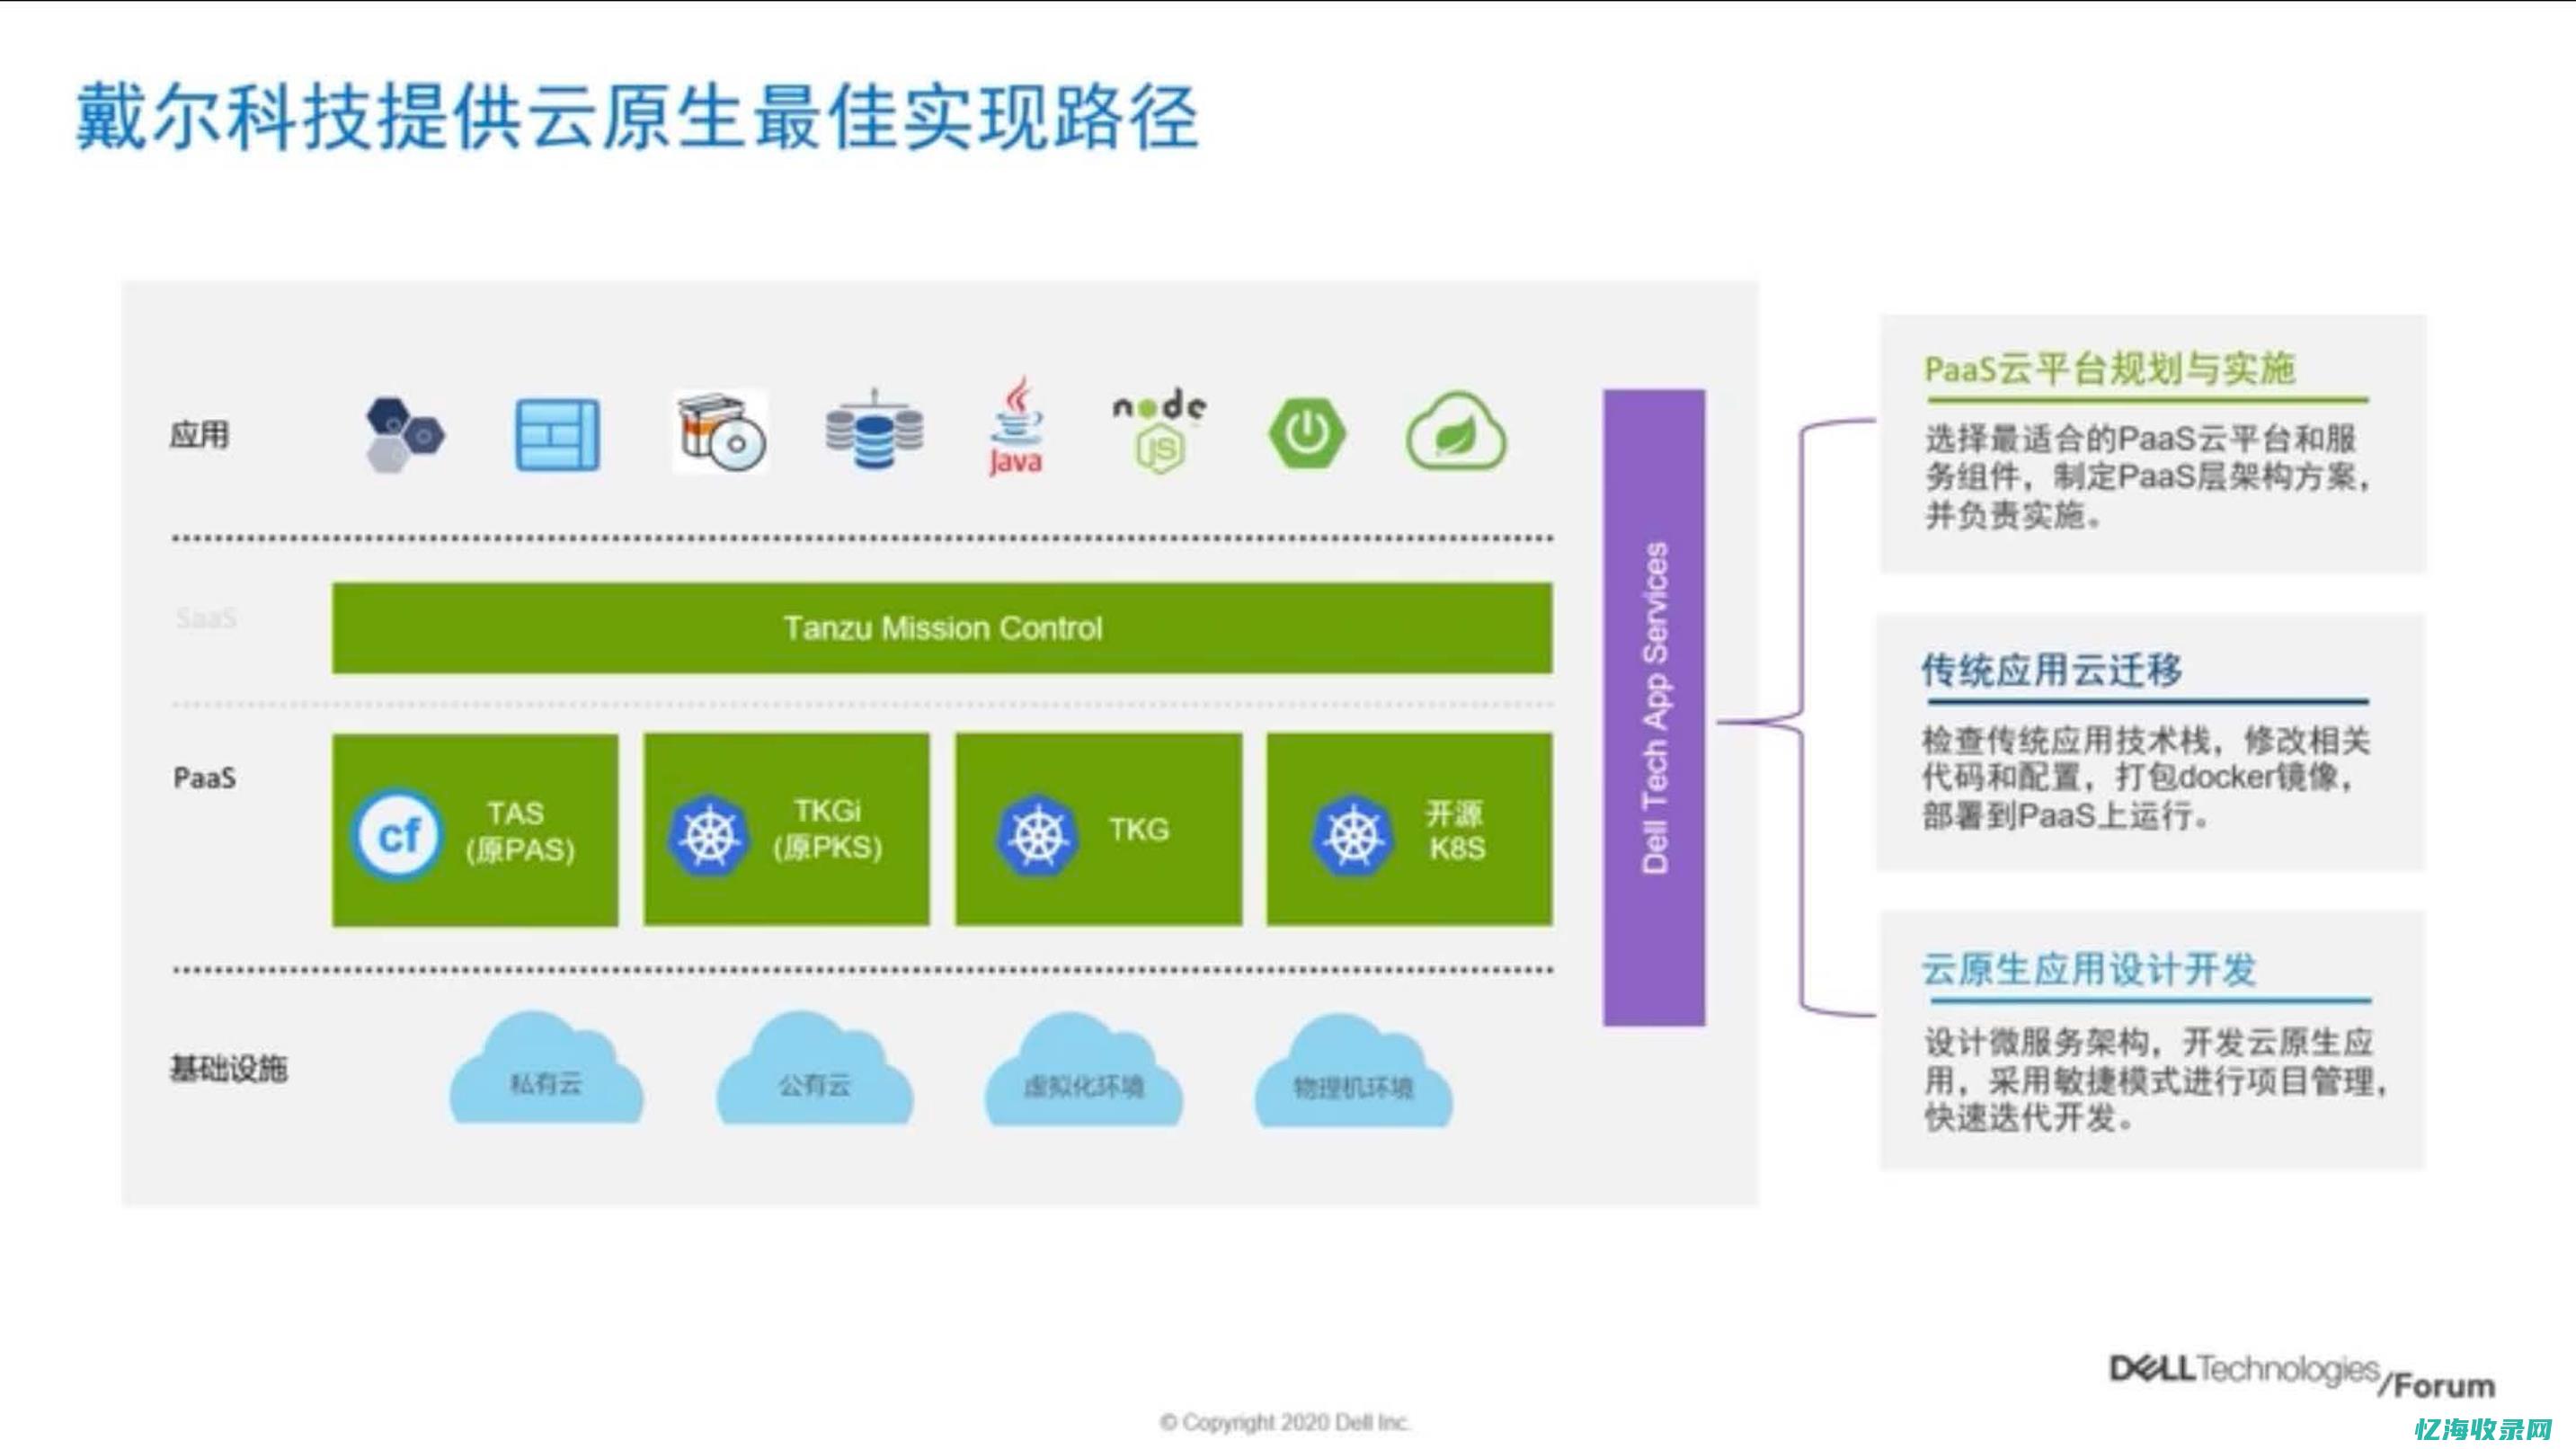Click the paragraph starting 设计微服务架构
The width and height of the screenshot is (2576, 1449).
coord(2156,1080)
